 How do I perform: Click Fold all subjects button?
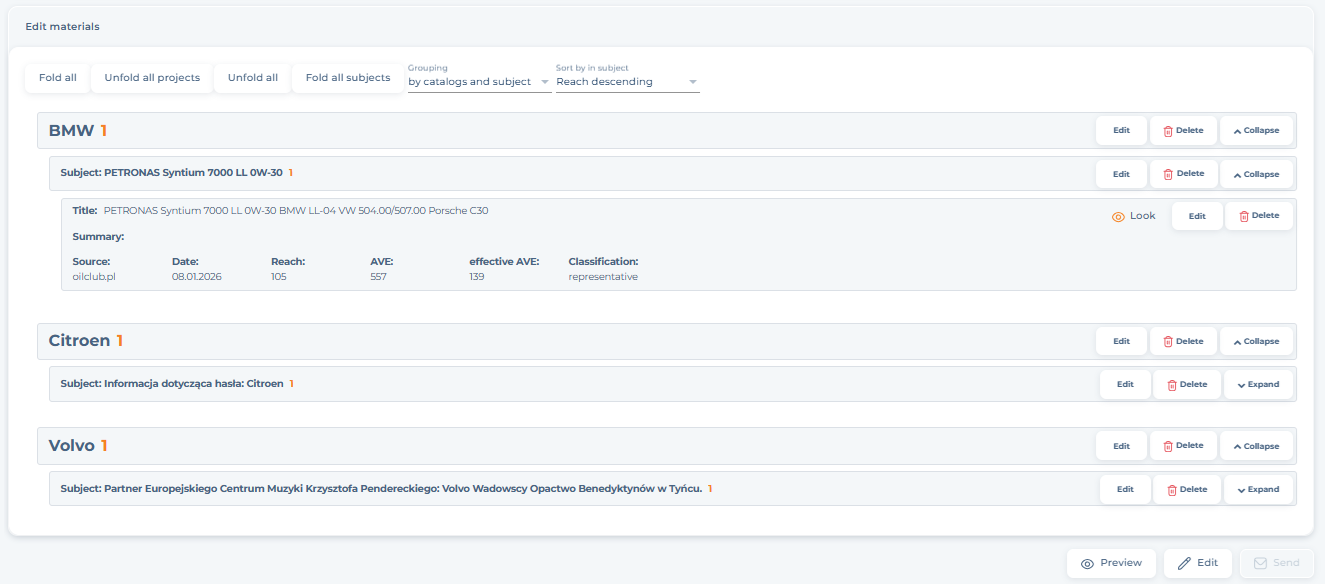[x=348, y=78]
